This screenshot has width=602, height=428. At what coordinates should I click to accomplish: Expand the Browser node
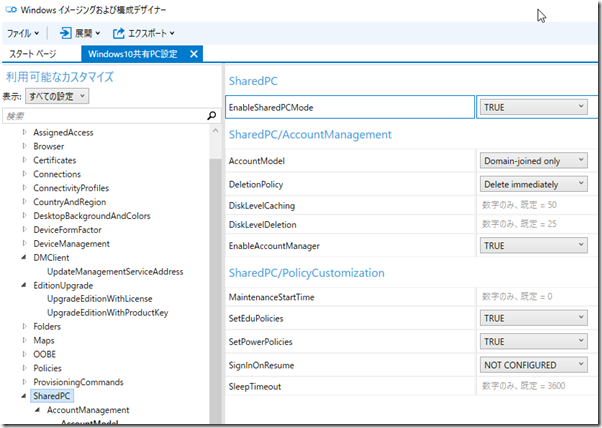coord(25,146)
